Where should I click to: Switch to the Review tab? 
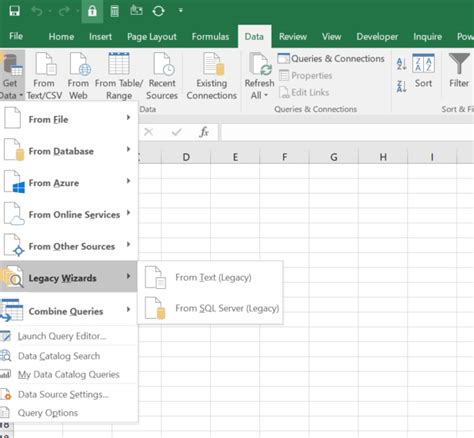coord(293,37)
